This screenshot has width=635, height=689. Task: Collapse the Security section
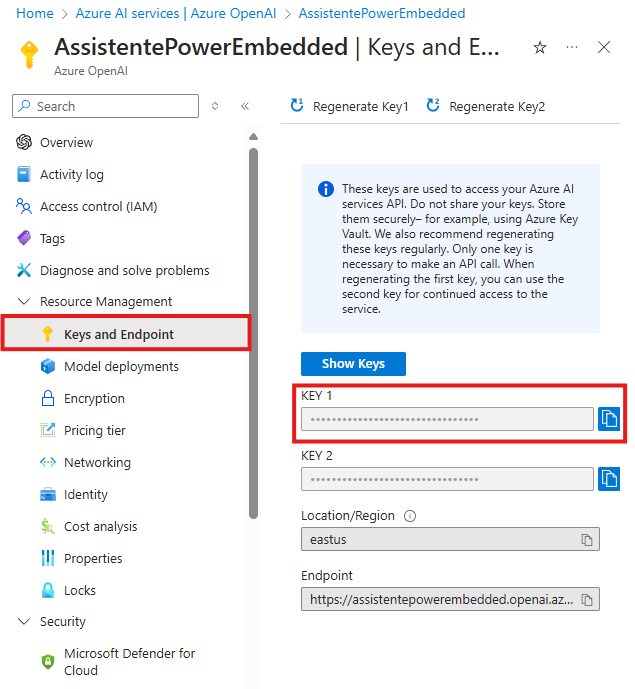pyautogui.click(x=24, y=621)
